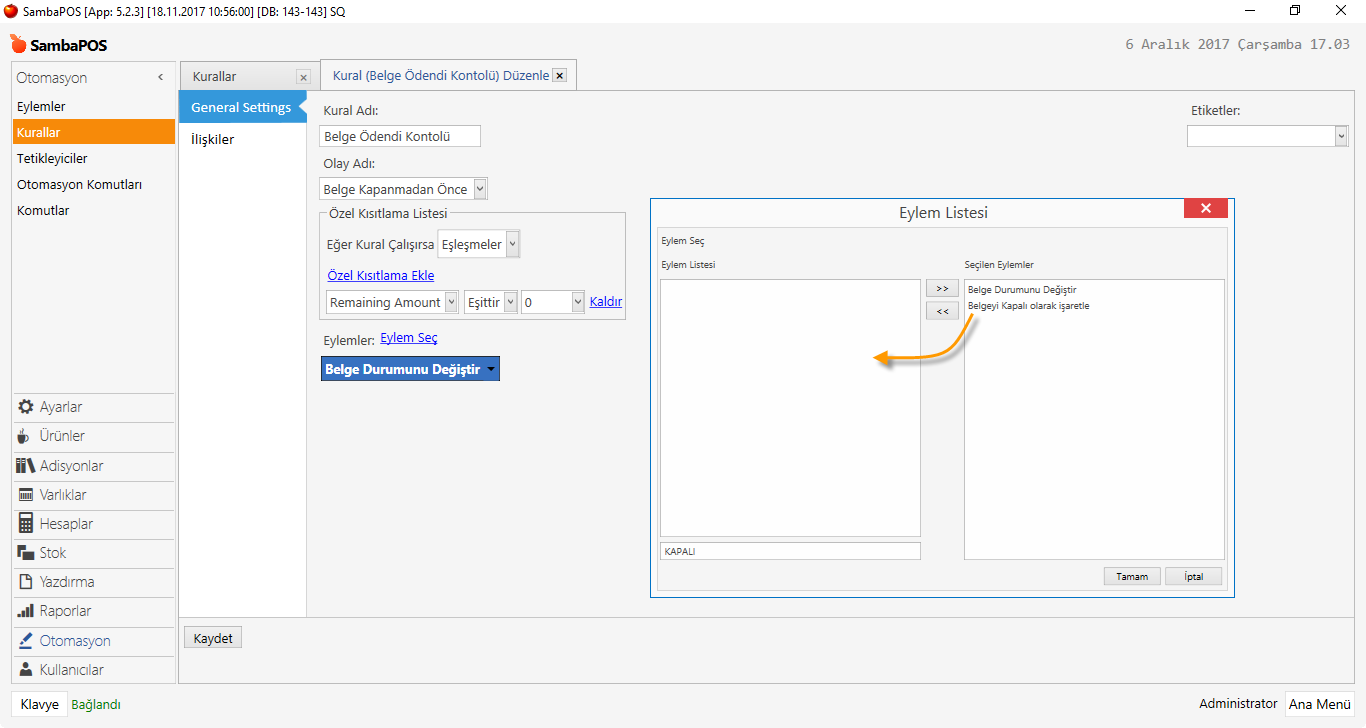The width and height of the screenshot is (1366, 728).
Task: Click the KAPALI search field
Action: (790, 551)
